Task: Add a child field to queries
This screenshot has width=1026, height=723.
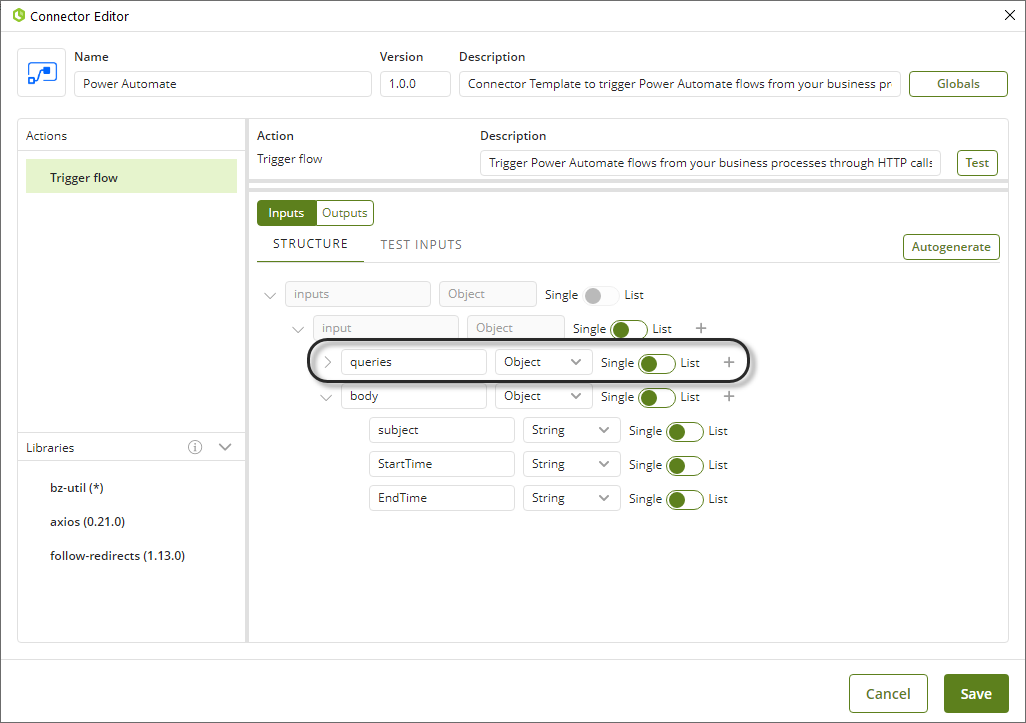Action: [729, 362]
